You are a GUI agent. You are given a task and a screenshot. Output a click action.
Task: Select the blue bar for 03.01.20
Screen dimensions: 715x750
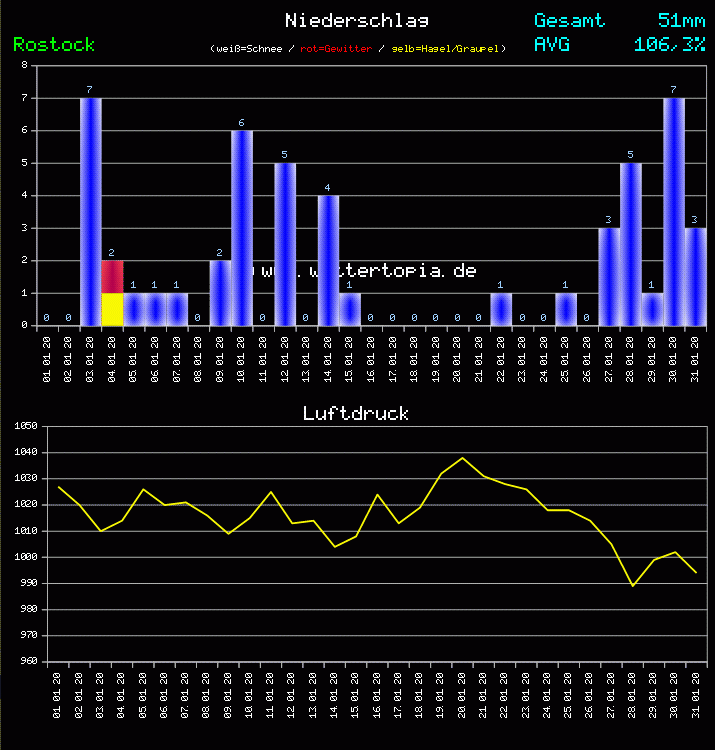[x=90, y=211]
